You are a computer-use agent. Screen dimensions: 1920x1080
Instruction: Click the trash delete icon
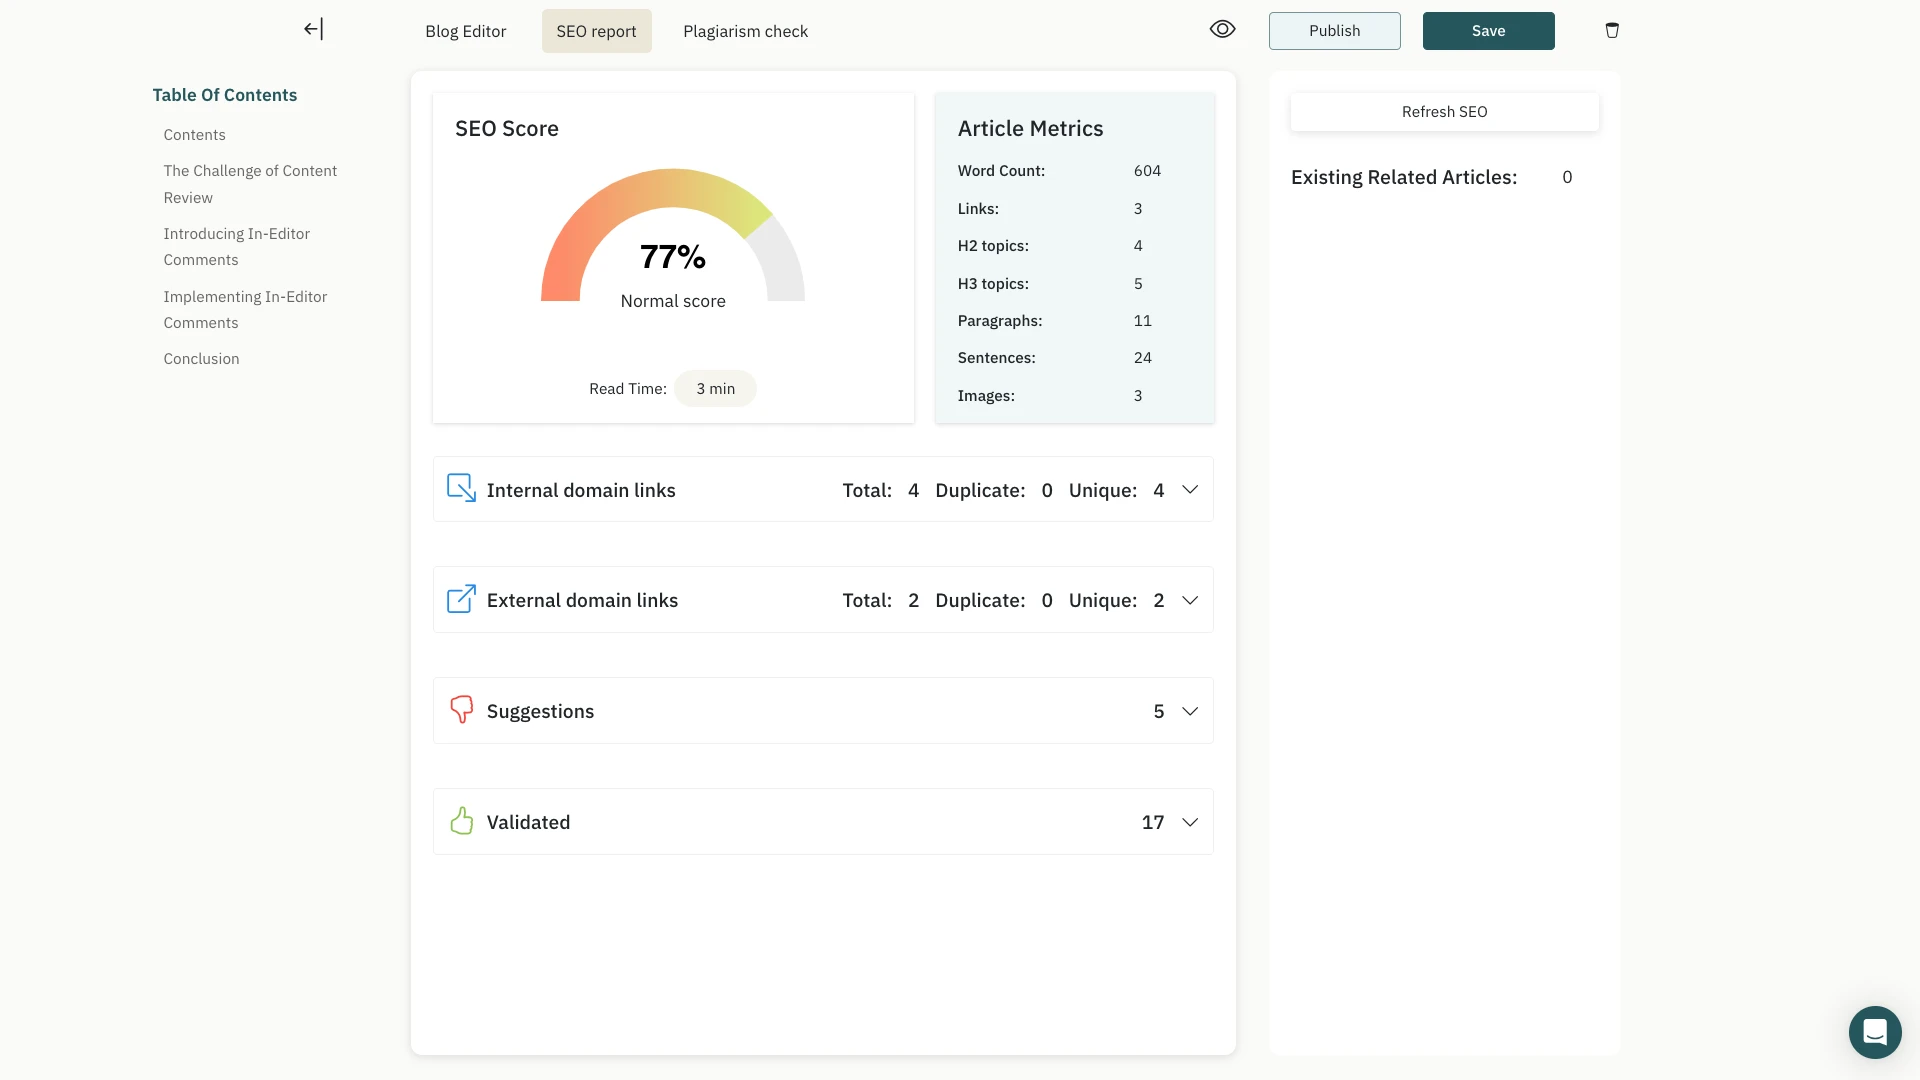[x=1612, y=30]
